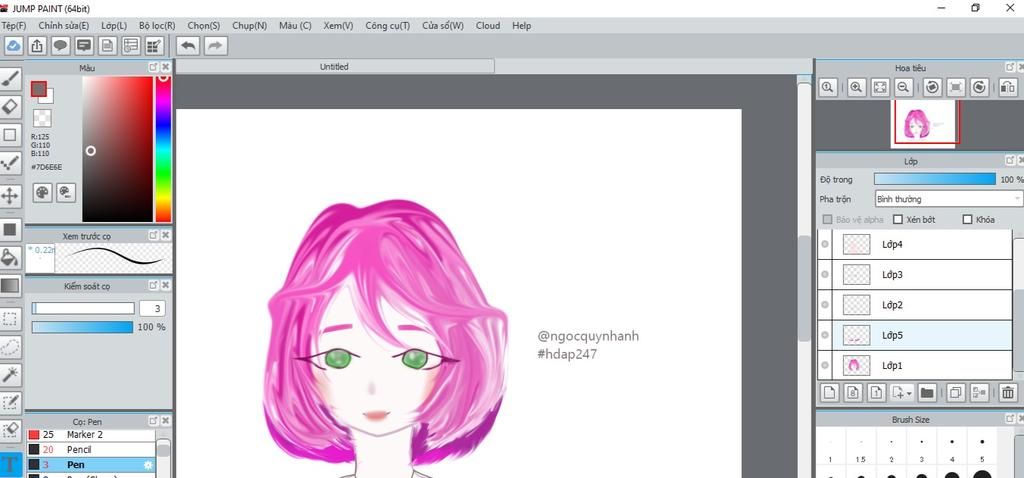Screen dimensions: 1024x478
Task: Open the Cloud menu
Action: [x=488, y=25]
